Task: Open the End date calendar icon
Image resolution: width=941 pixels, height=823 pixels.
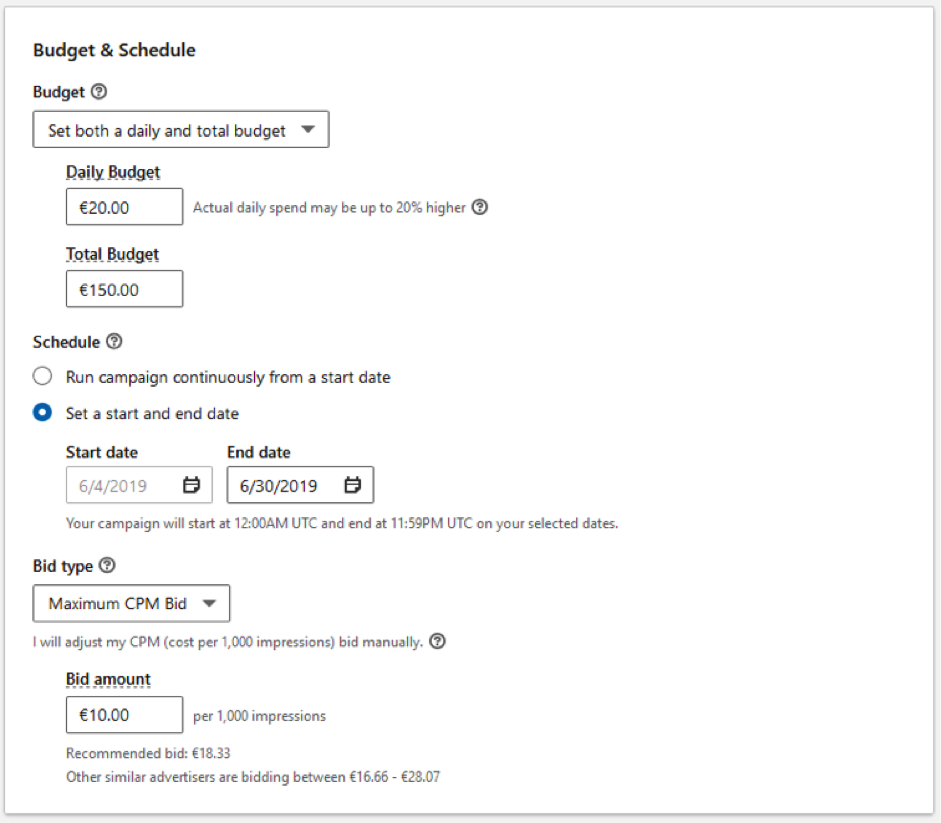Action: [x=353, y=486]
